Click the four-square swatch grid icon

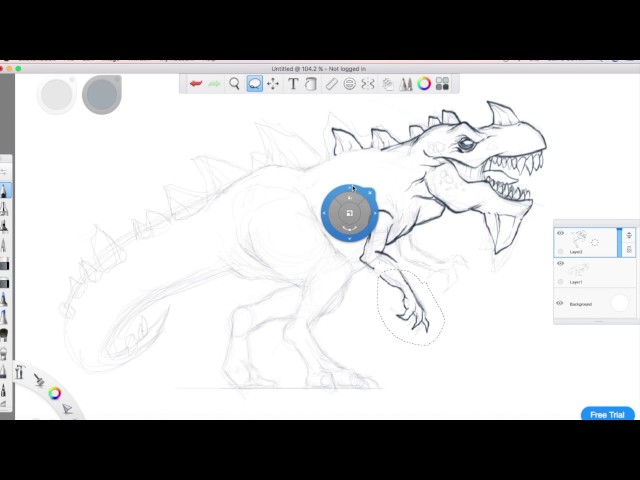point(442,84)
